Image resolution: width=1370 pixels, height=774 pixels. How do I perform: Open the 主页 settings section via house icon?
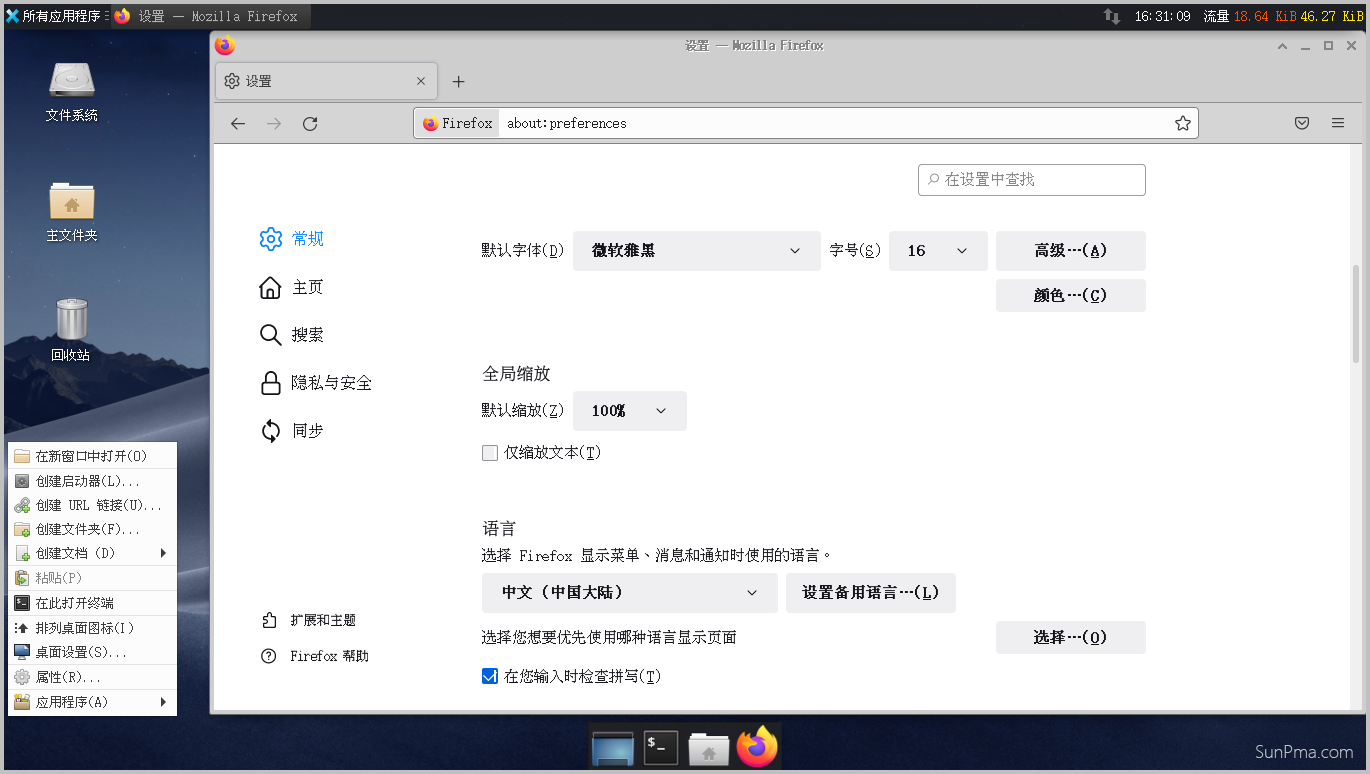270,287
